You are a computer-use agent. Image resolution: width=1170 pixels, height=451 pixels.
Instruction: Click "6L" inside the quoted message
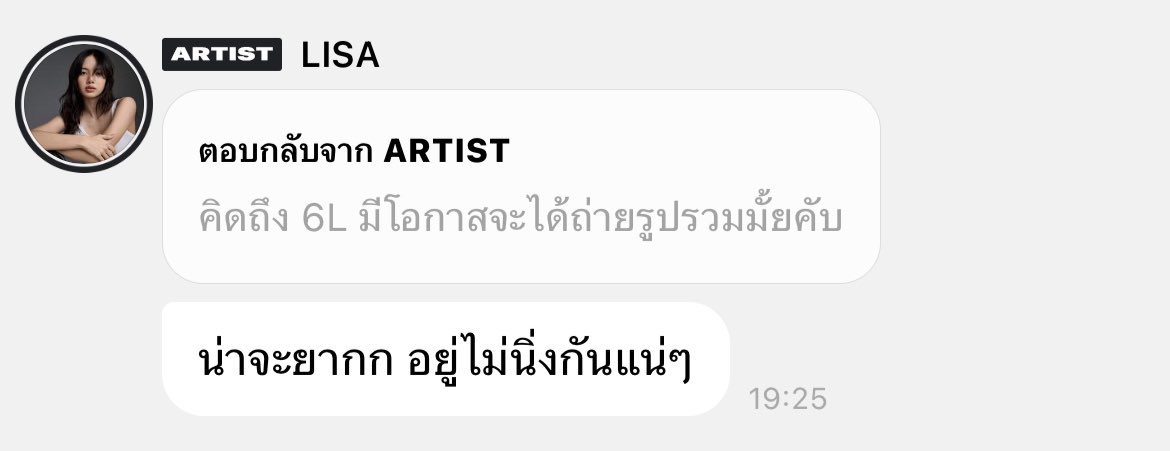324,220
